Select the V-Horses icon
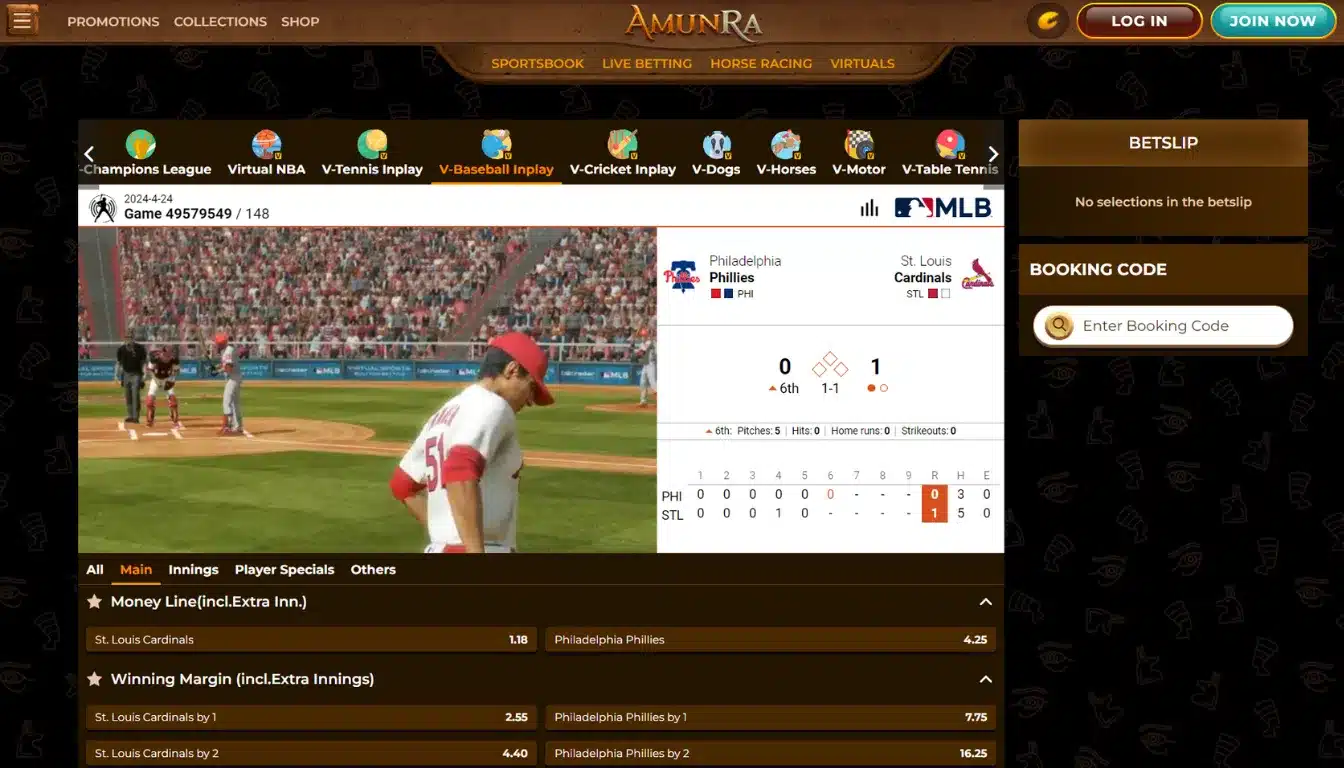The height and width of the screenshot is (768, 1344). pyautogui.click(x=786, y=145)
